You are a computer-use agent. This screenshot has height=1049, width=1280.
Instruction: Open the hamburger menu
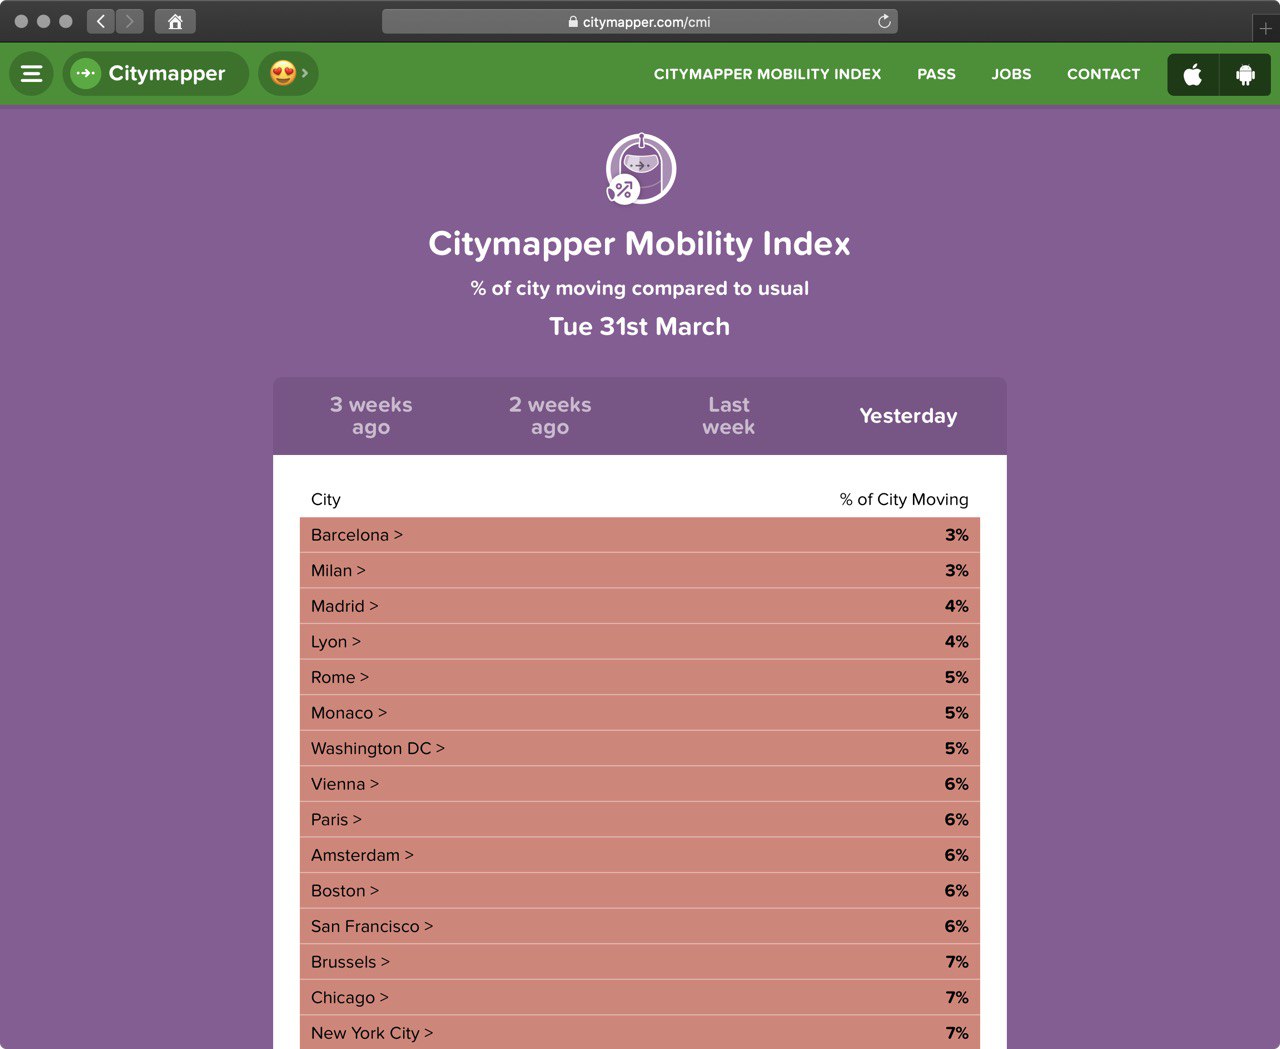click(x=31, y=74)
